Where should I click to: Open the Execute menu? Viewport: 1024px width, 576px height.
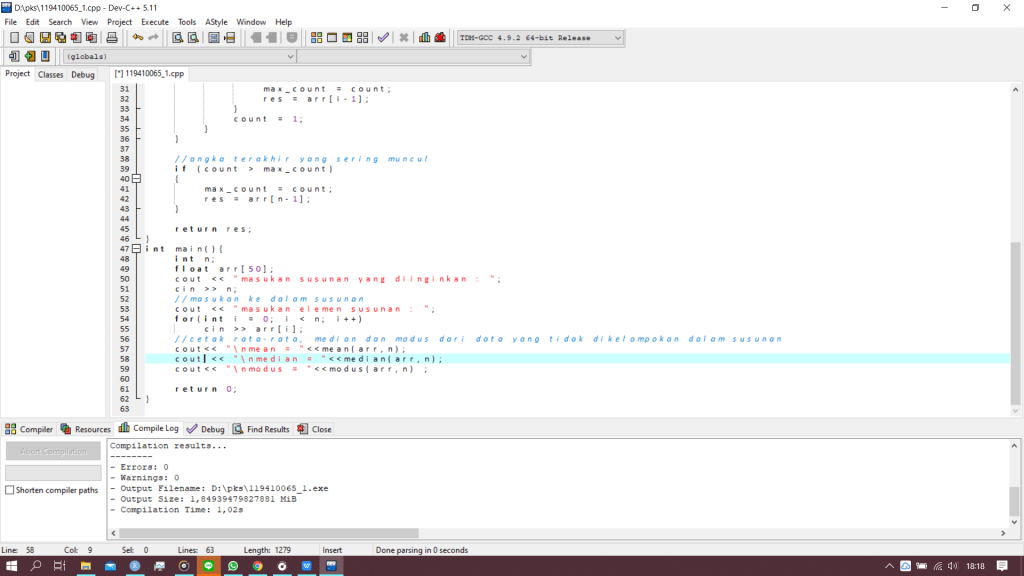pos(155,21)
